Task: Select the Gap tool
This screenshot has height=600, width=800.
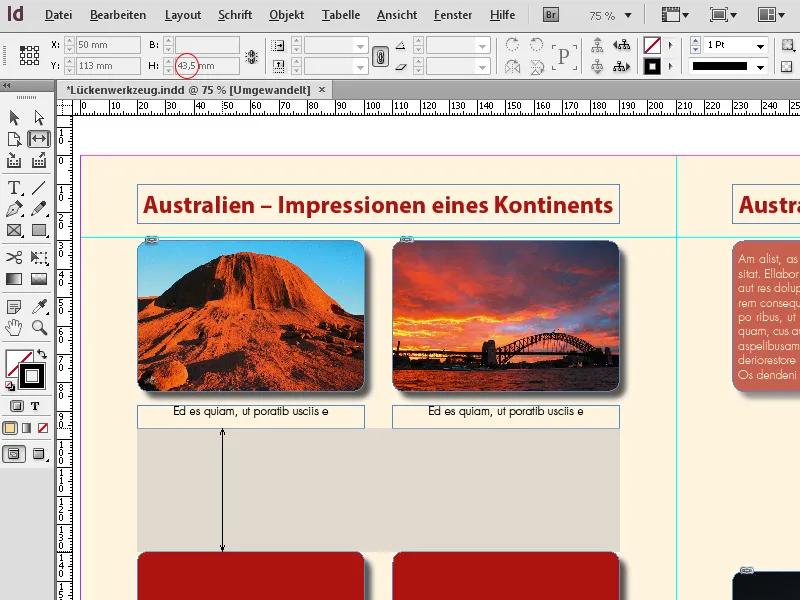Action: coord(39,139)
